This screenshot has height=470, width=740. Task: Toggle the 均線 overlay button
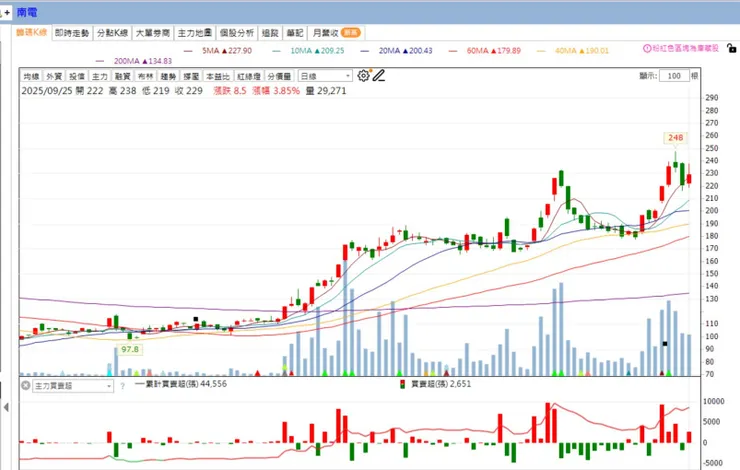[x=32, y=76]
